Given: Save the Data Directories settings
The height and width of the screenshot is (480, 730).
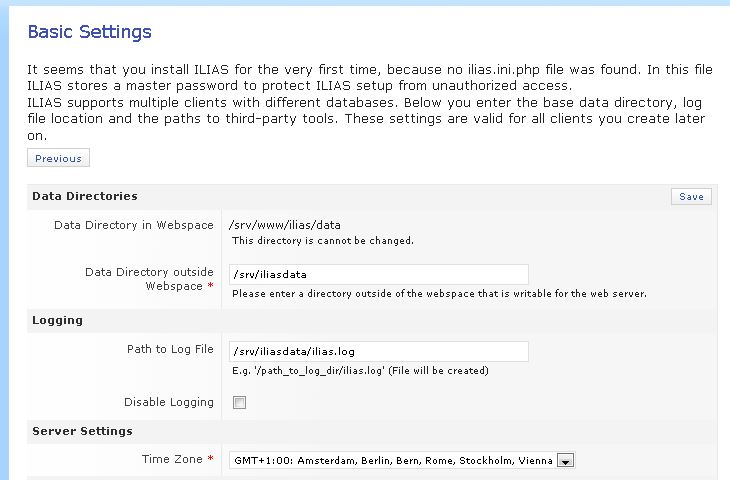Looking at the screenshot, I should (x=691, y=197).
